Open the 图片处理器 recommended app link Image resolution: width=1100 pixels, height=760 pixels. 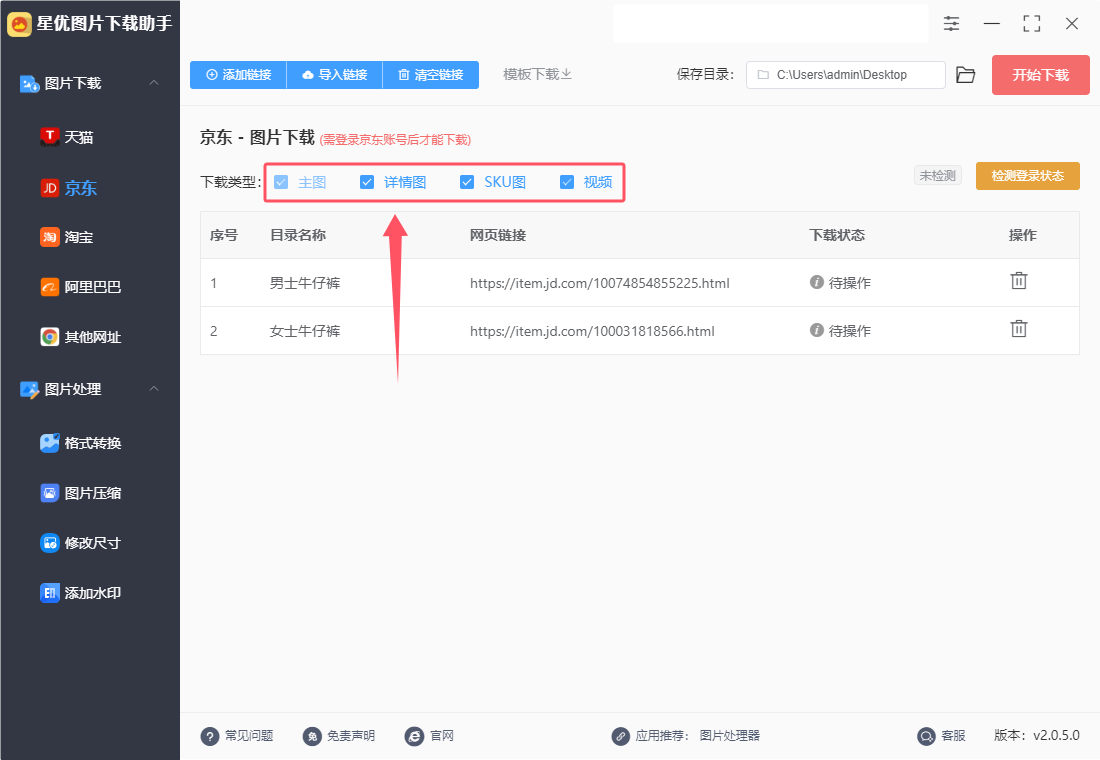click(x=730, y=736)
